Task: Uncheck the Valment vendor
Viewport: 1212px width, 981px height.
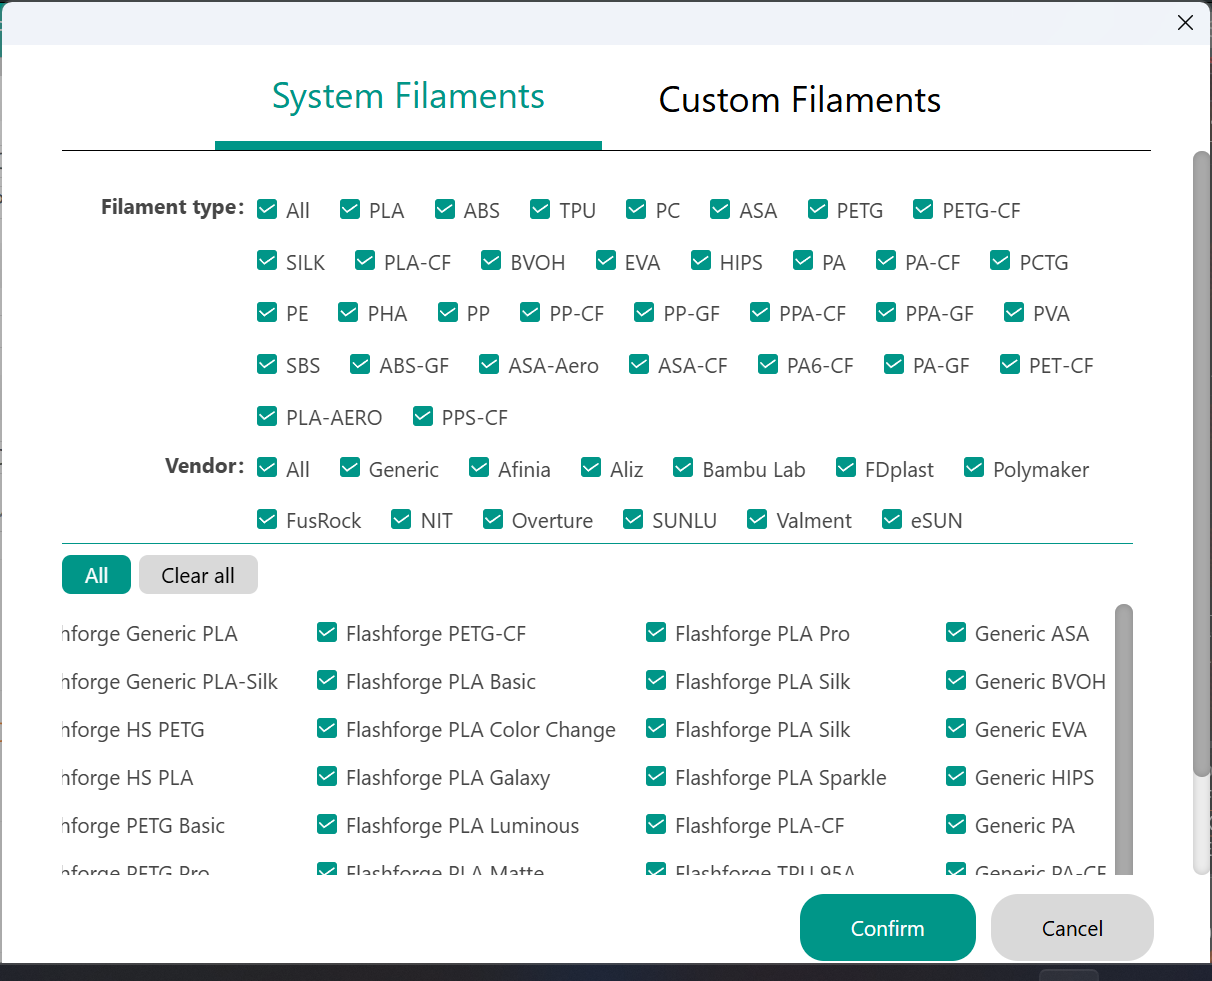Action: click(757, 519)
